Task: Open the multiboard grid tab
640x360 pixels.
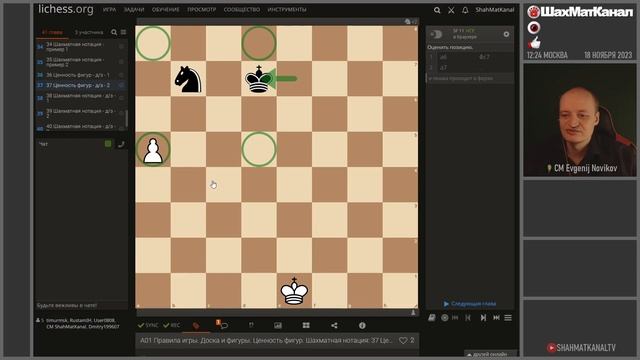Action: click(306, 325)
